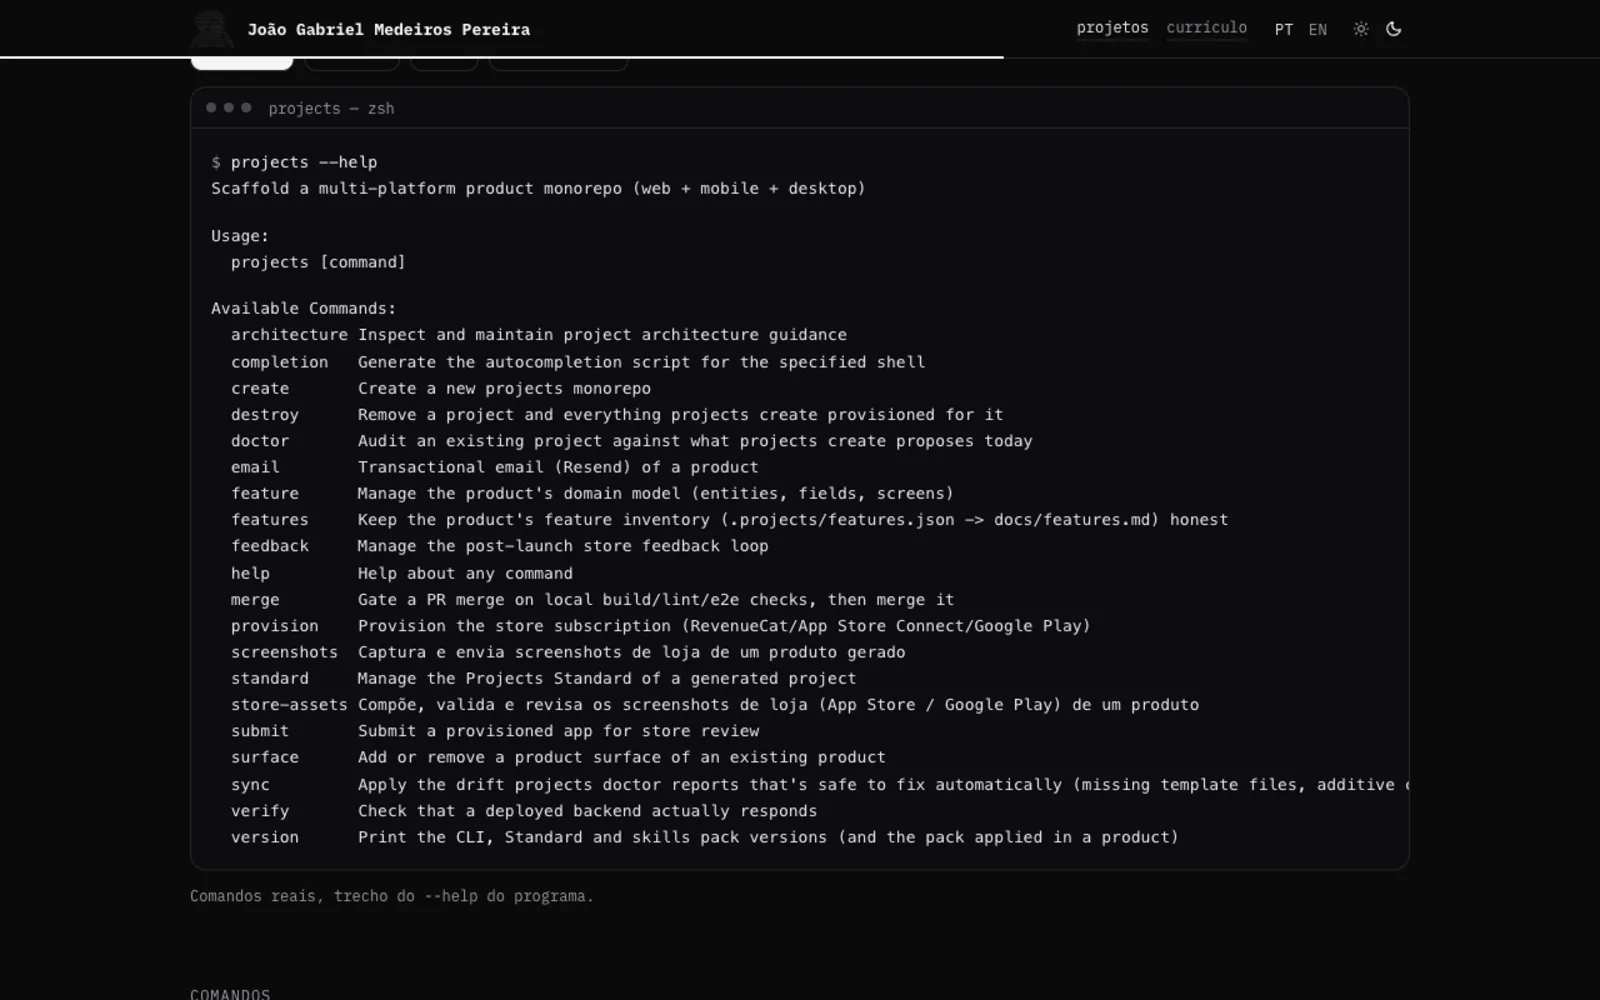Click 'submit' command name

click(260, 731)
